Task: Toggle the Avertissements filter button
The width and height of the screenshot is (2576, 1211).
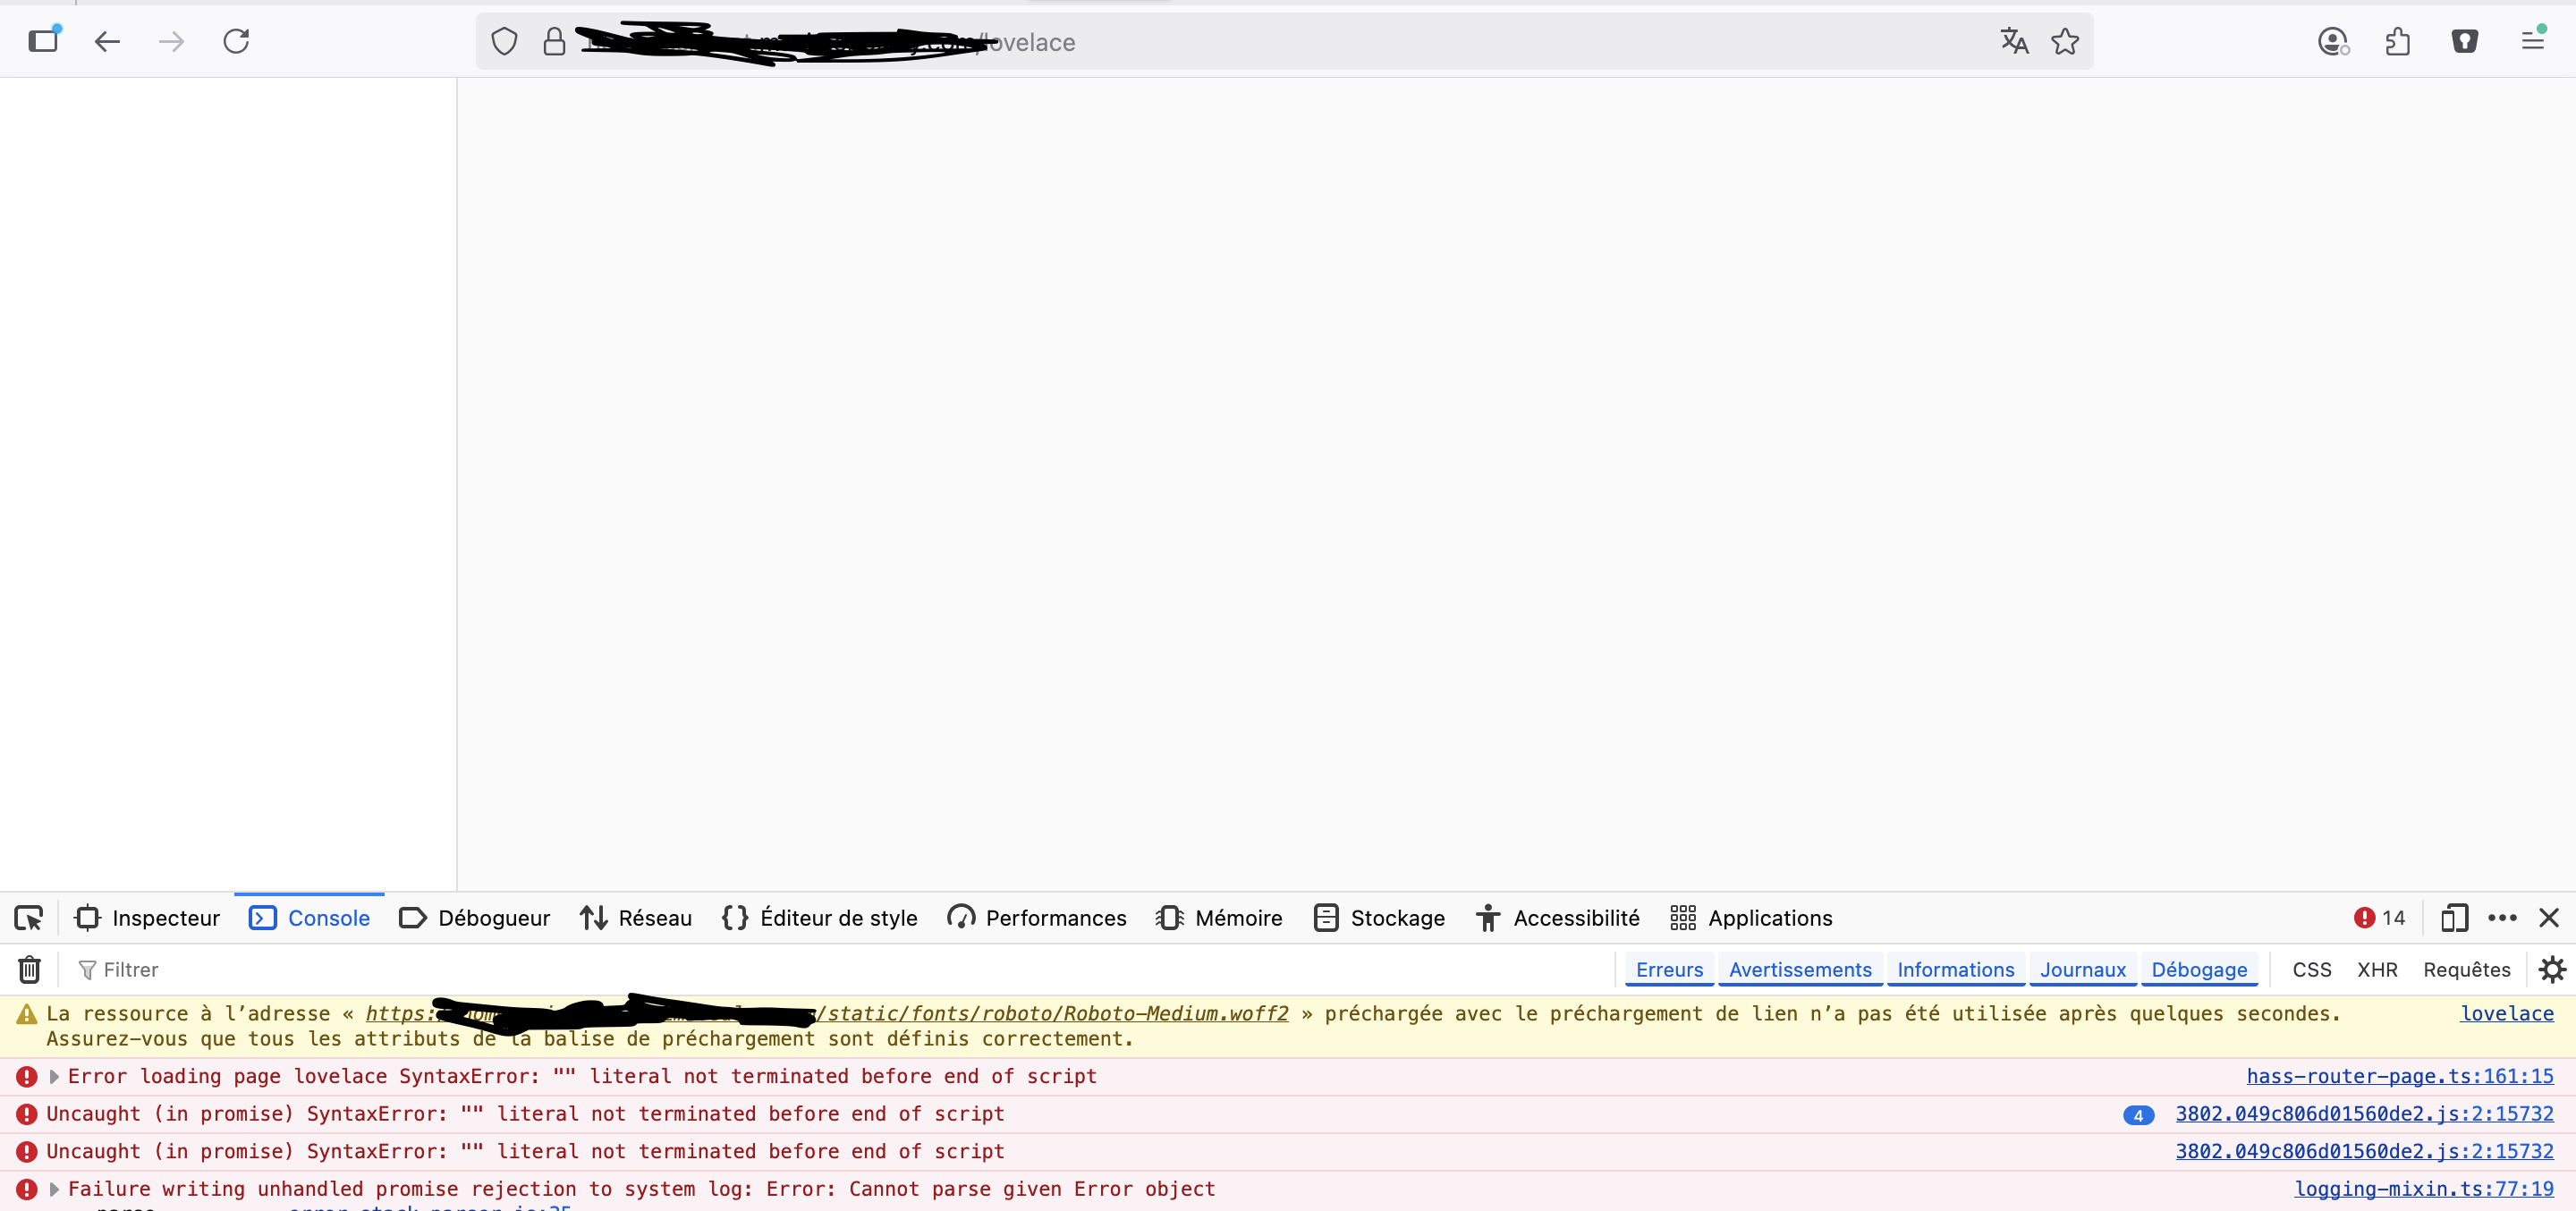Action: (x=1800, y=969)
